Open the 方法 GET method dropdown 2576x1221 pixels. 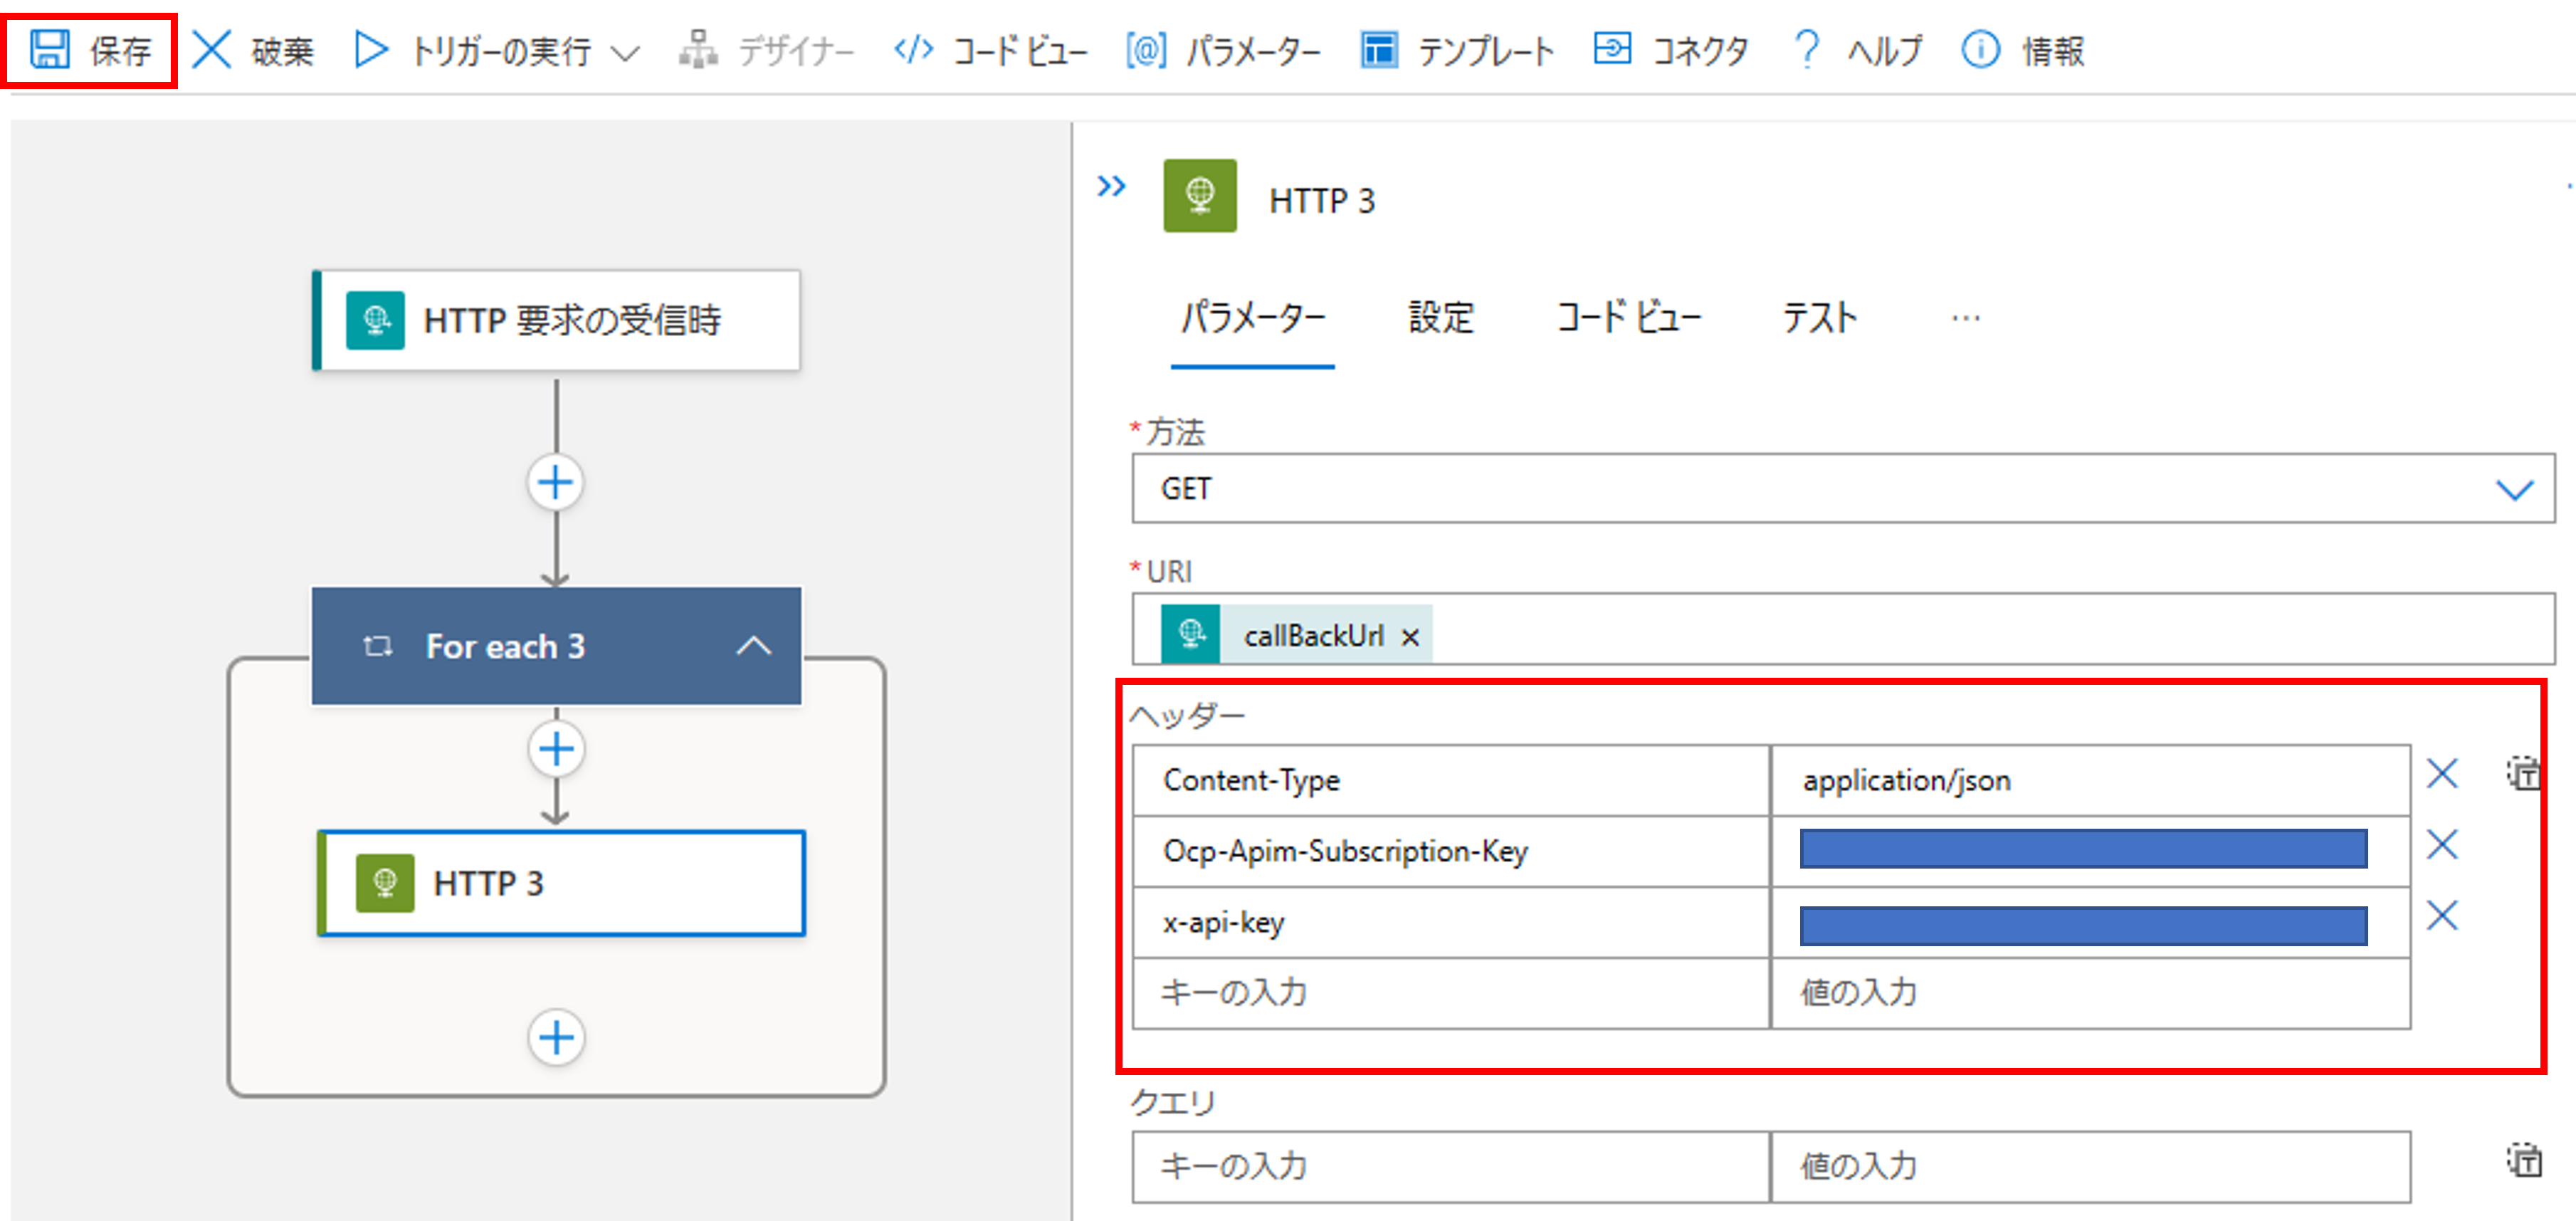(x=2514, y=489)
